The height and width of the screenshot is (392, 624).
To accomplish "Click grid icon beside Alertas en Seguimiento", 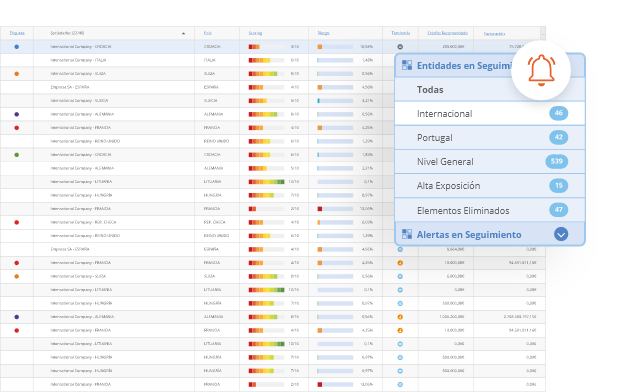I will coord(407,234).
